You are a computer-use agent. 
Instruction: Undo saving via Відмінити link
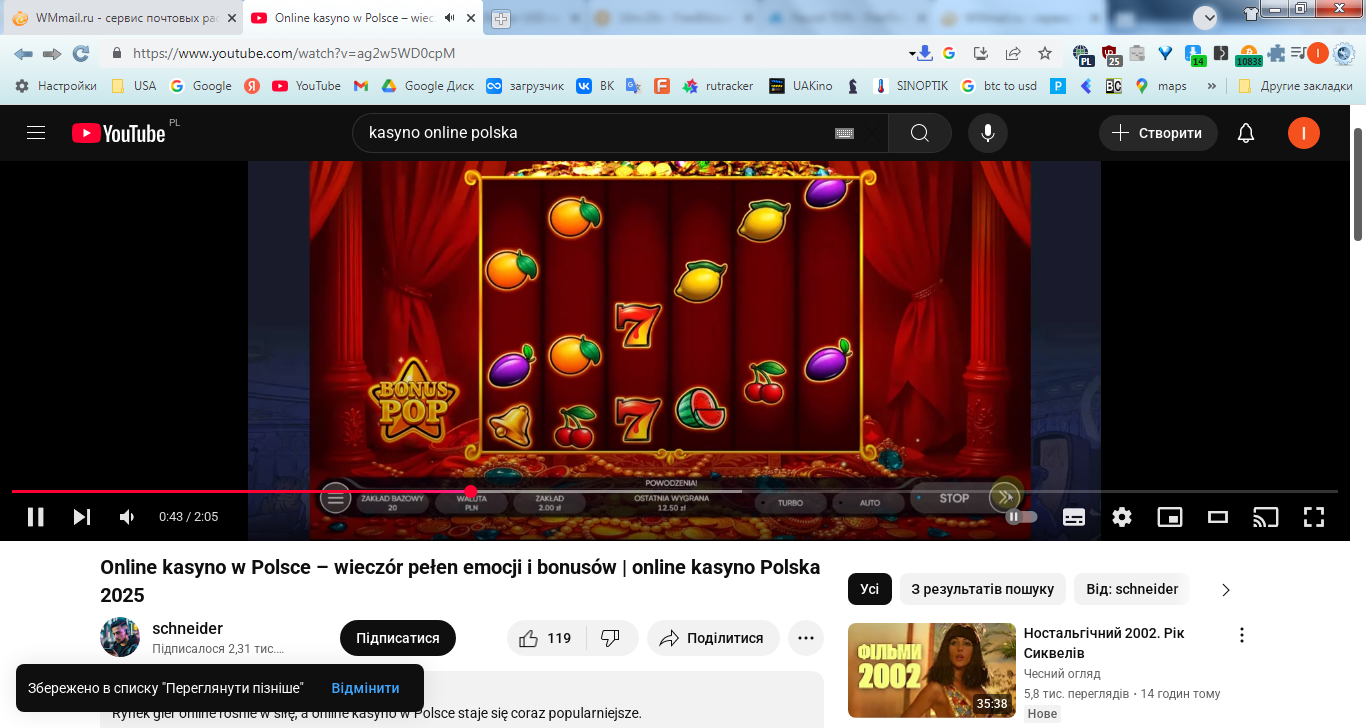[365, 688]
